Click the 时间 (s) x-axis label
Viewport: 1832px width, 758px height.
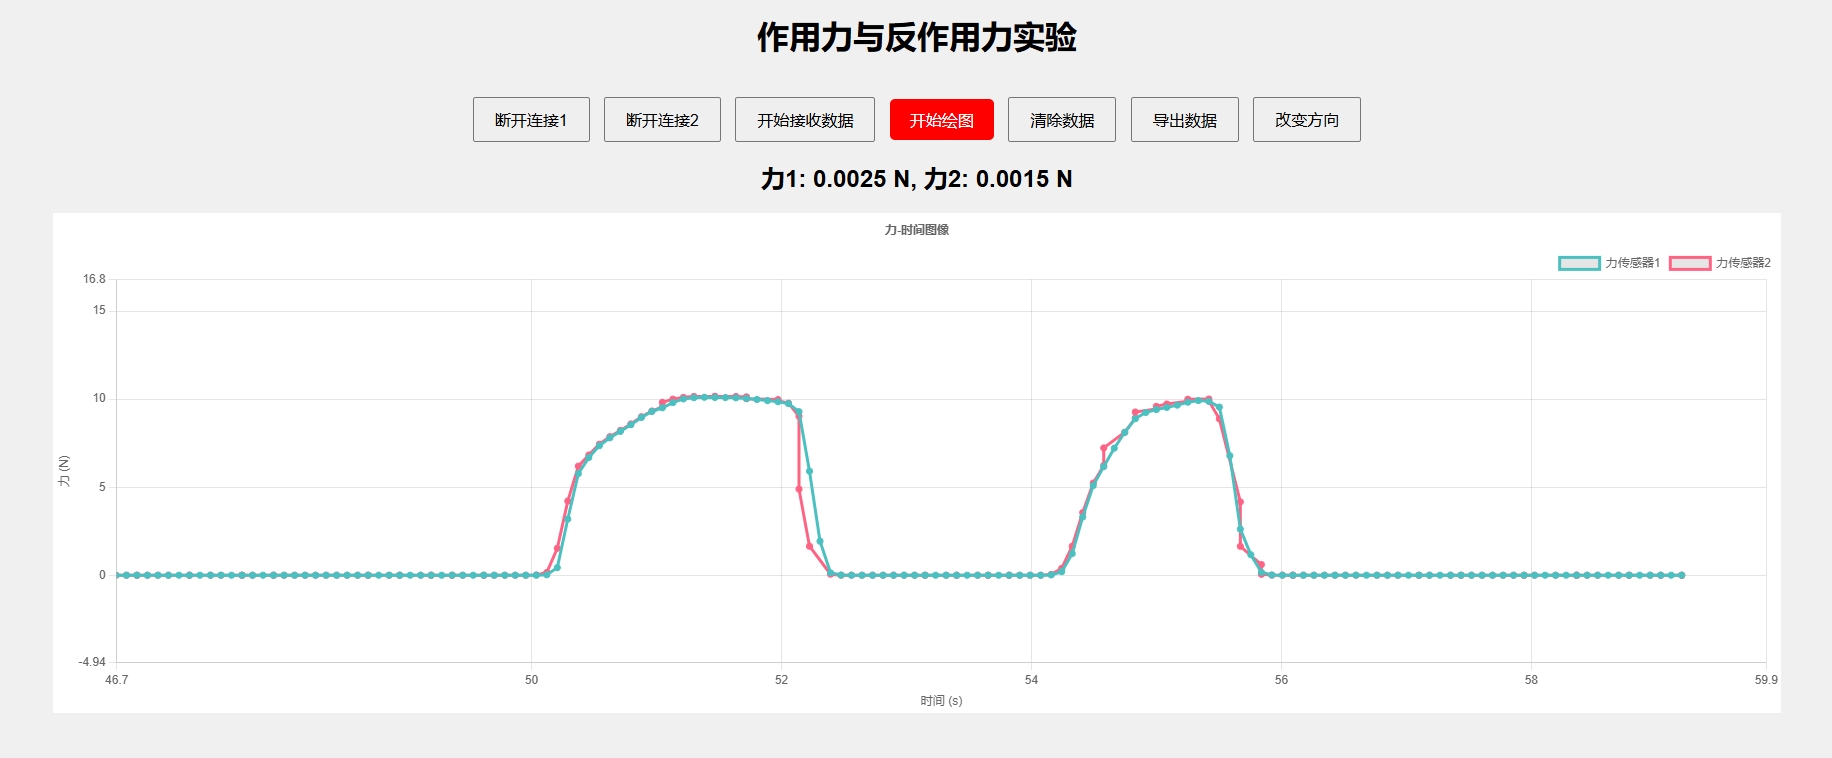click(x=941, y=701)
